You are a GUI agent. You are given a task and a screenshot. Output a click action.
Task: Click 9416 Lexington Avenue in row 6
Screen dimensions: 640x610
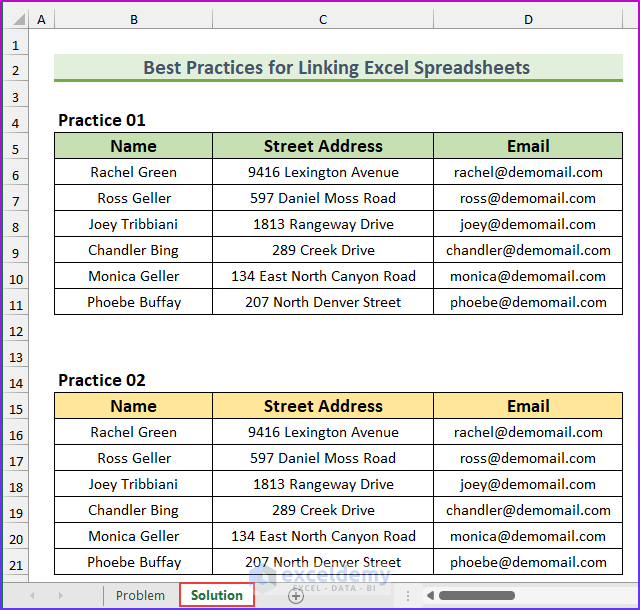pyautogui.click(x=323, y=172)
